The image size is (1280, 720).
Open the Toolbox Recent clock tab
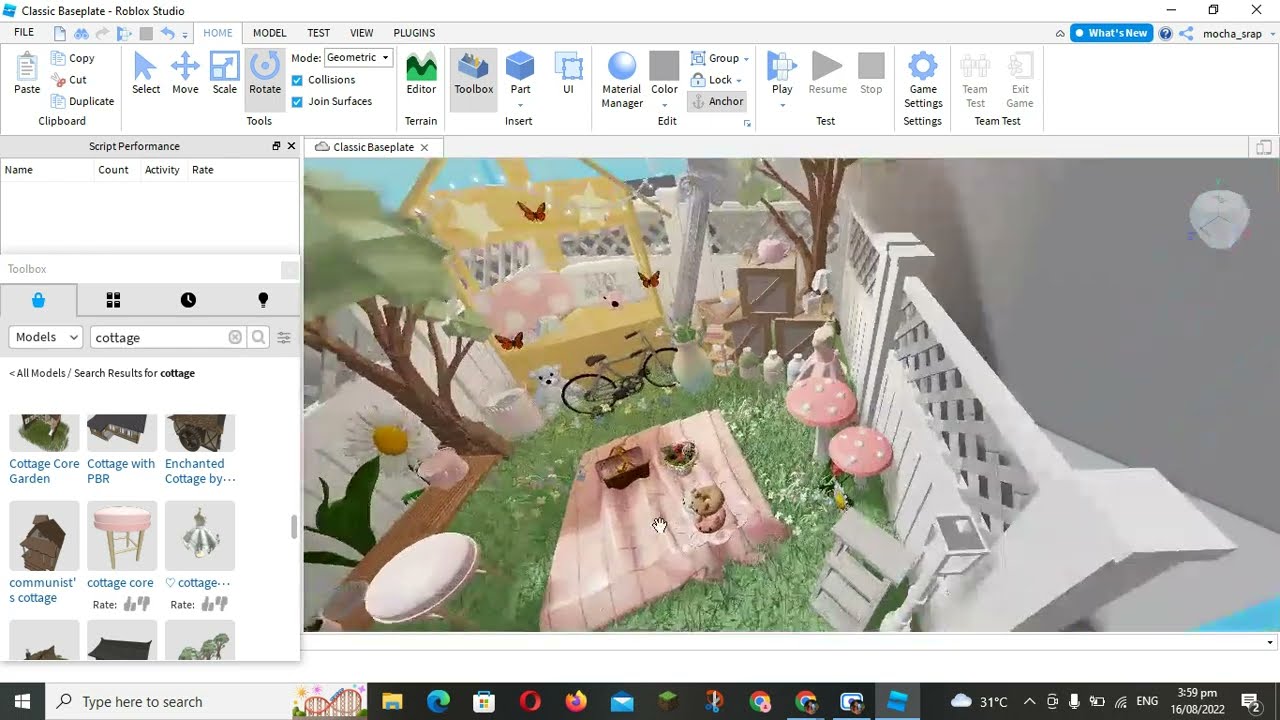coord(188,300)
